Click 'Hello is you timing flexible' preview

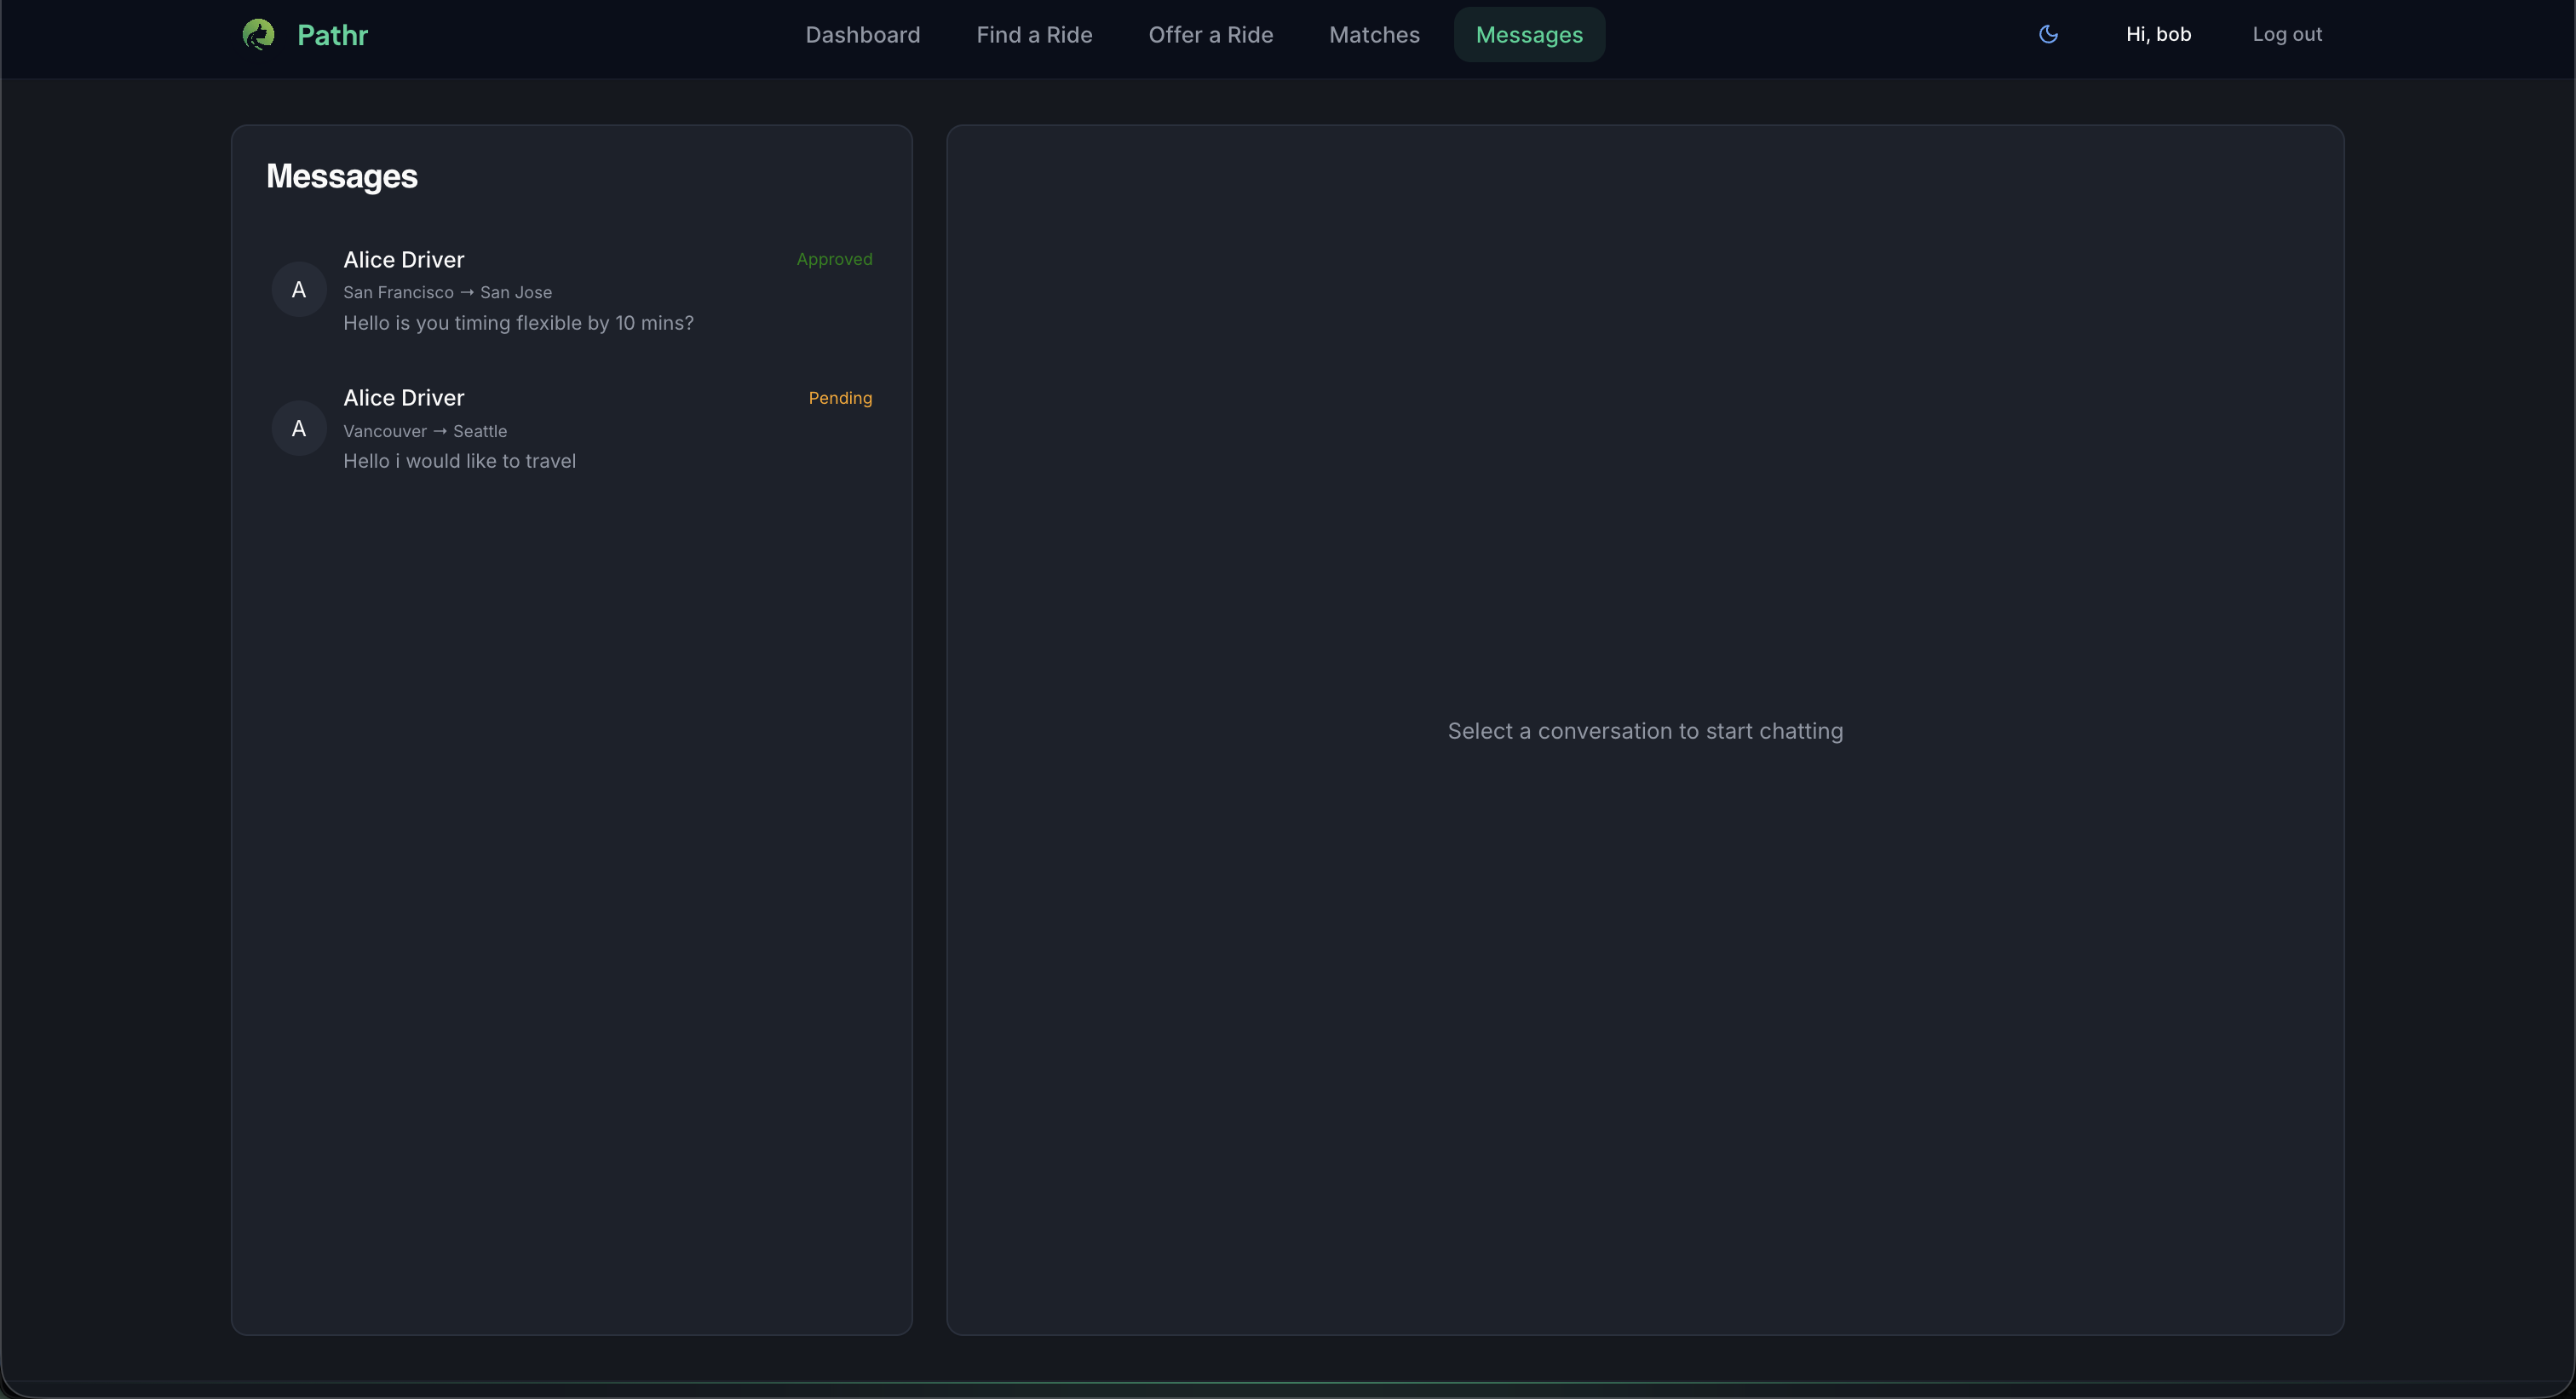(x=517, y=323)
